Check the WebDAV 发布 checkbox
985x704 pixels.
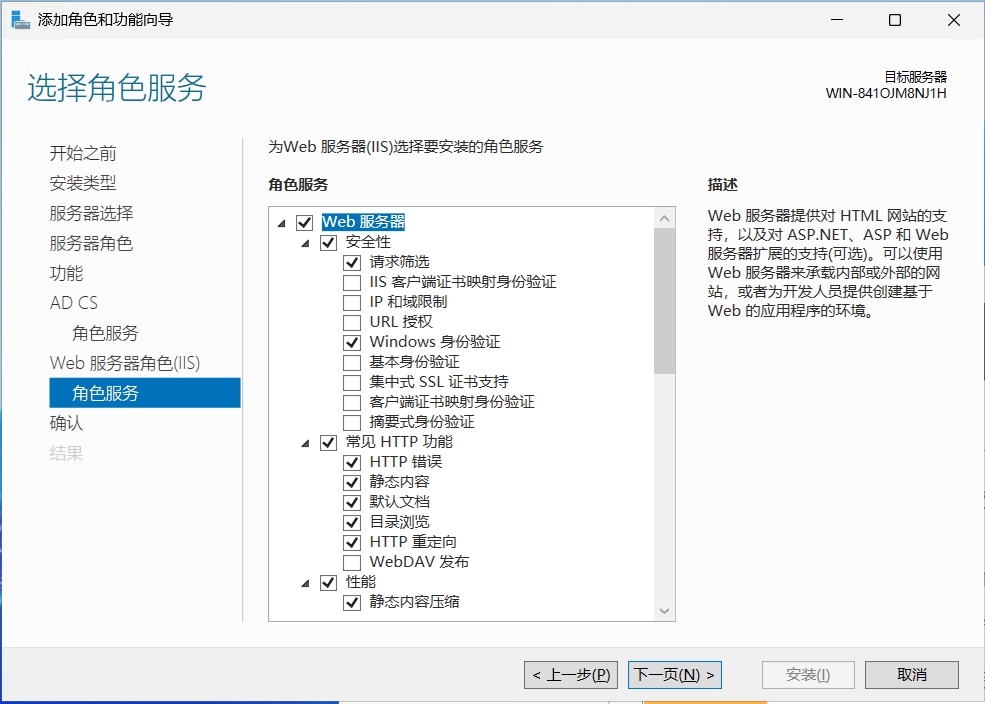[352, 563]
